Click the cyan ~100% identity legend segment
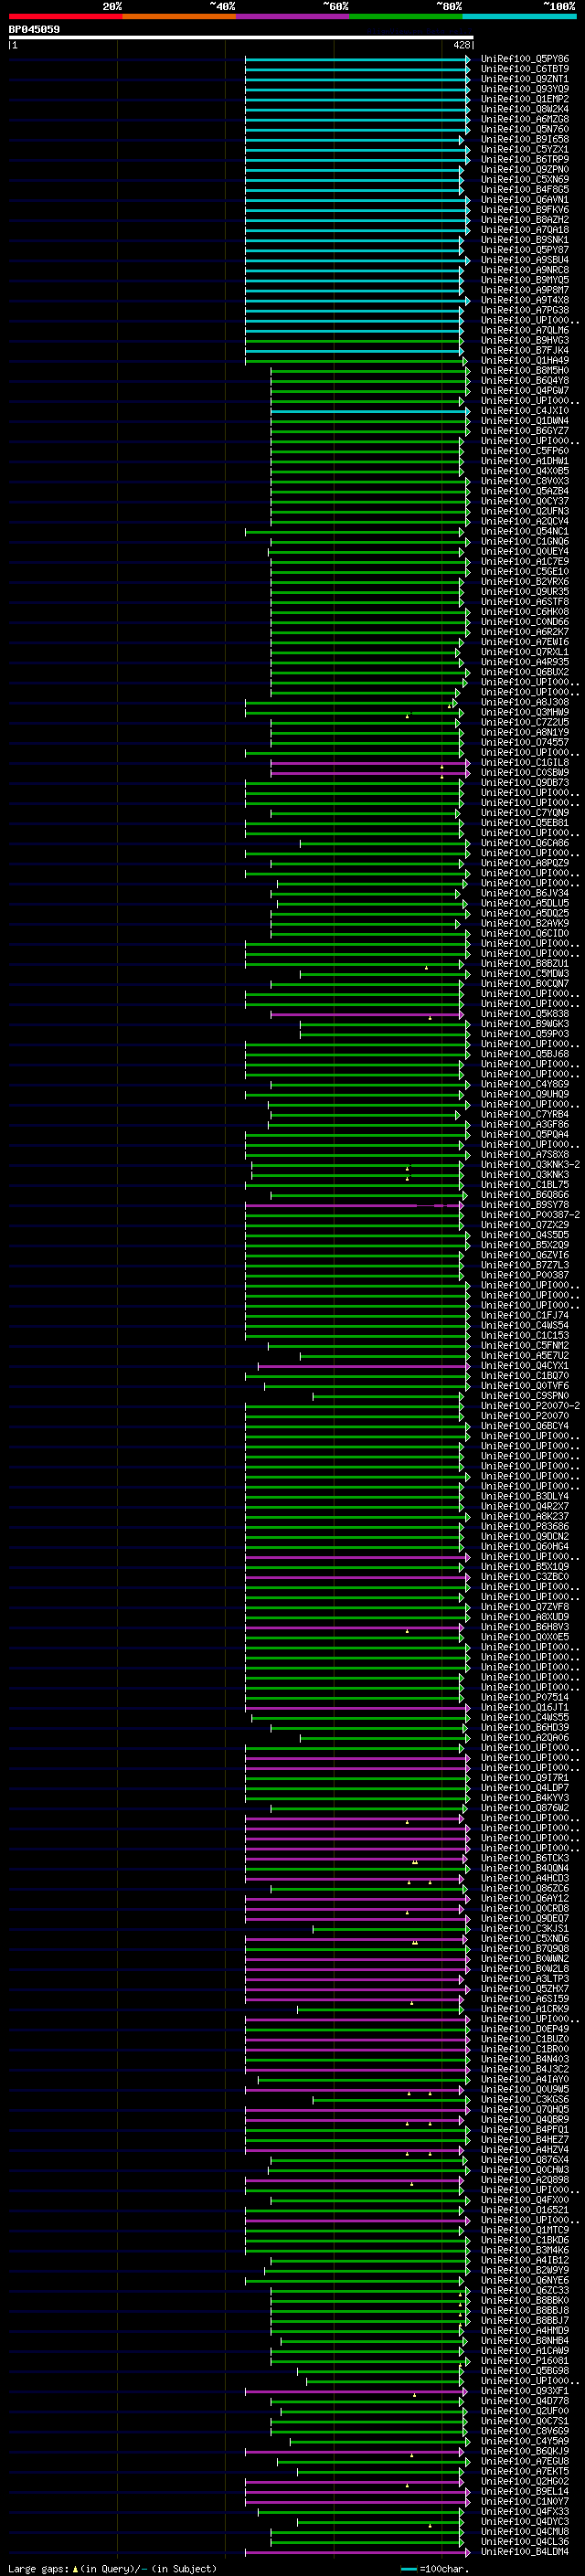585x2576 pixels. [x=520, y=16]
